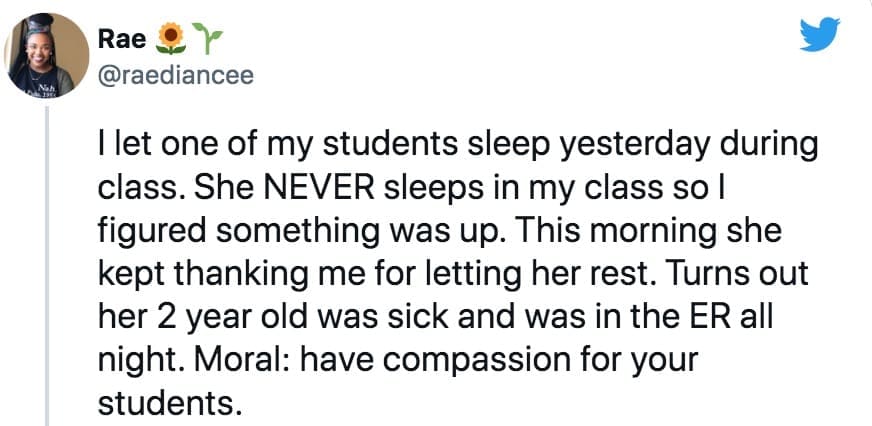Click the green seedling emoji
The image size is (872, 426).
206,39
